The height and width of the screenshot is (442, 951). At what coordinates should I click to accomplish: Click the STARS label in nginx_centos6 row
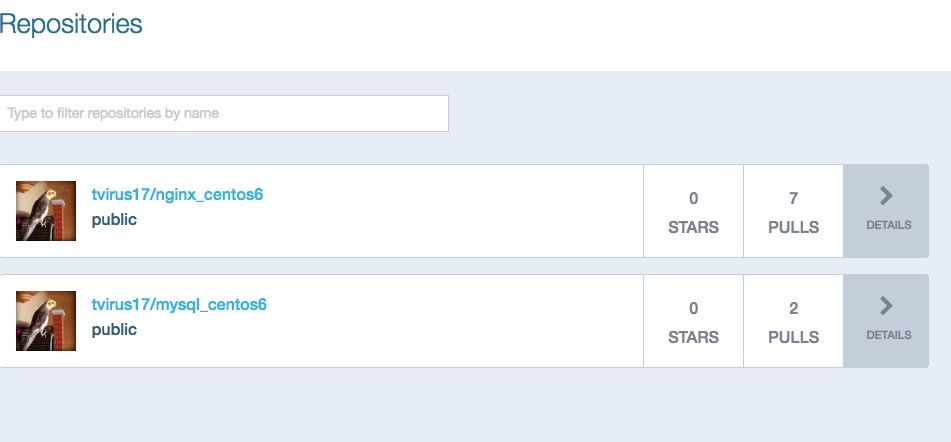pos(693,227)
